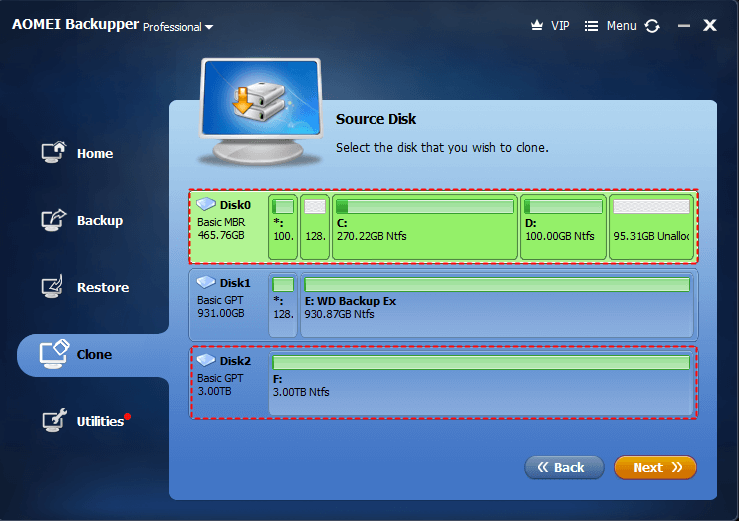Minimize the AOMEI Backupper window
This screenshot has height=521, width=739.
point(684,26)
